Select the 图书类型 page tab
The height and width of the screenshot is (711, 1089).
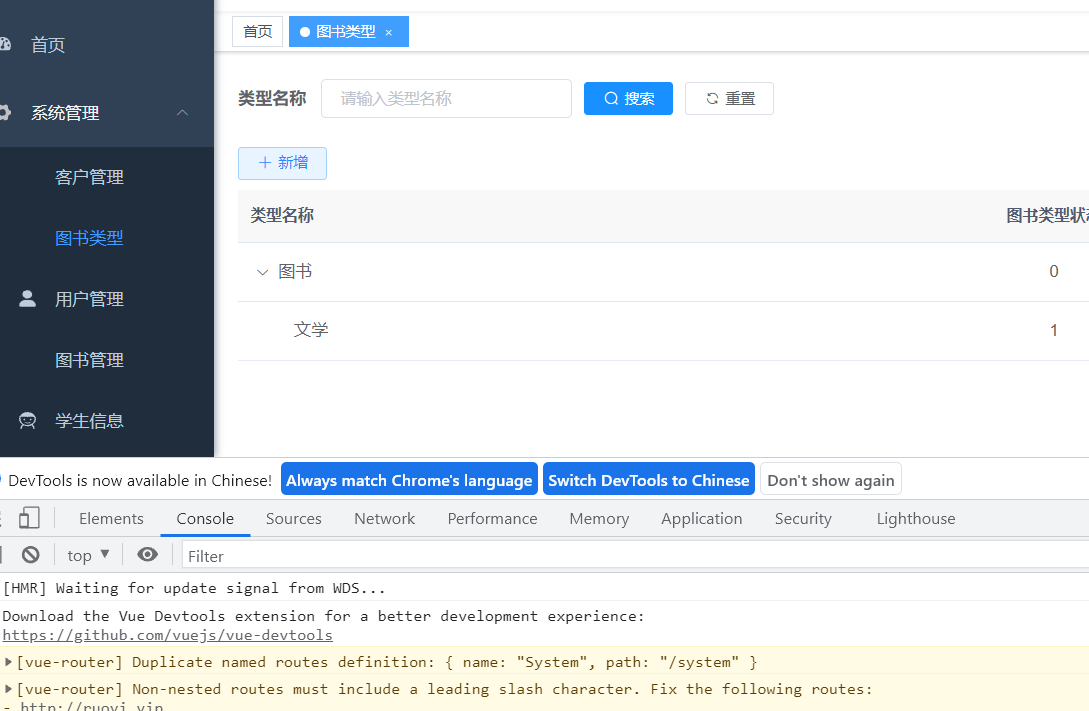(345, 31)
